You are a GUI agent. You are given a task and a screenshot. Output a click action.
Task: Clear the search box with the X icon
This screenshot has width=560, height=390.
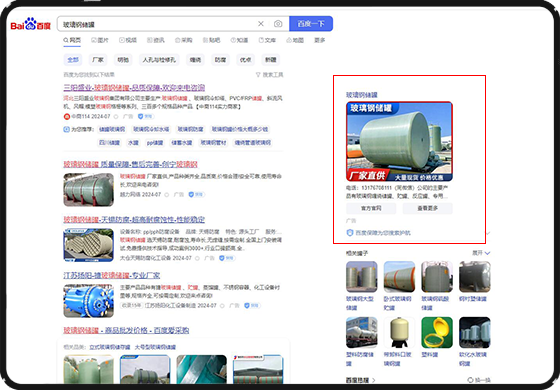coord(261,24)
